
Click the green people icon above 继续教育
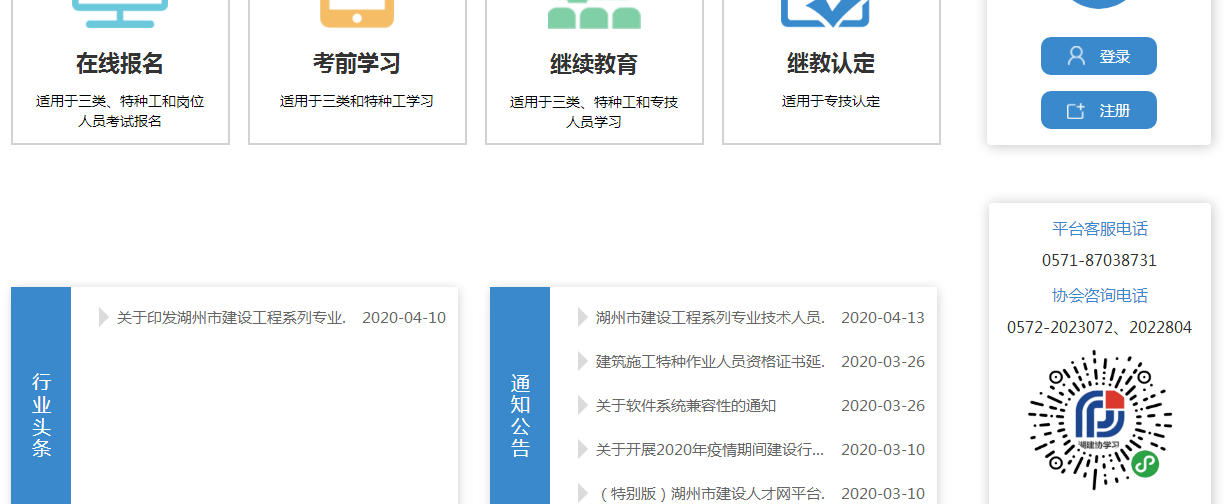594,14
